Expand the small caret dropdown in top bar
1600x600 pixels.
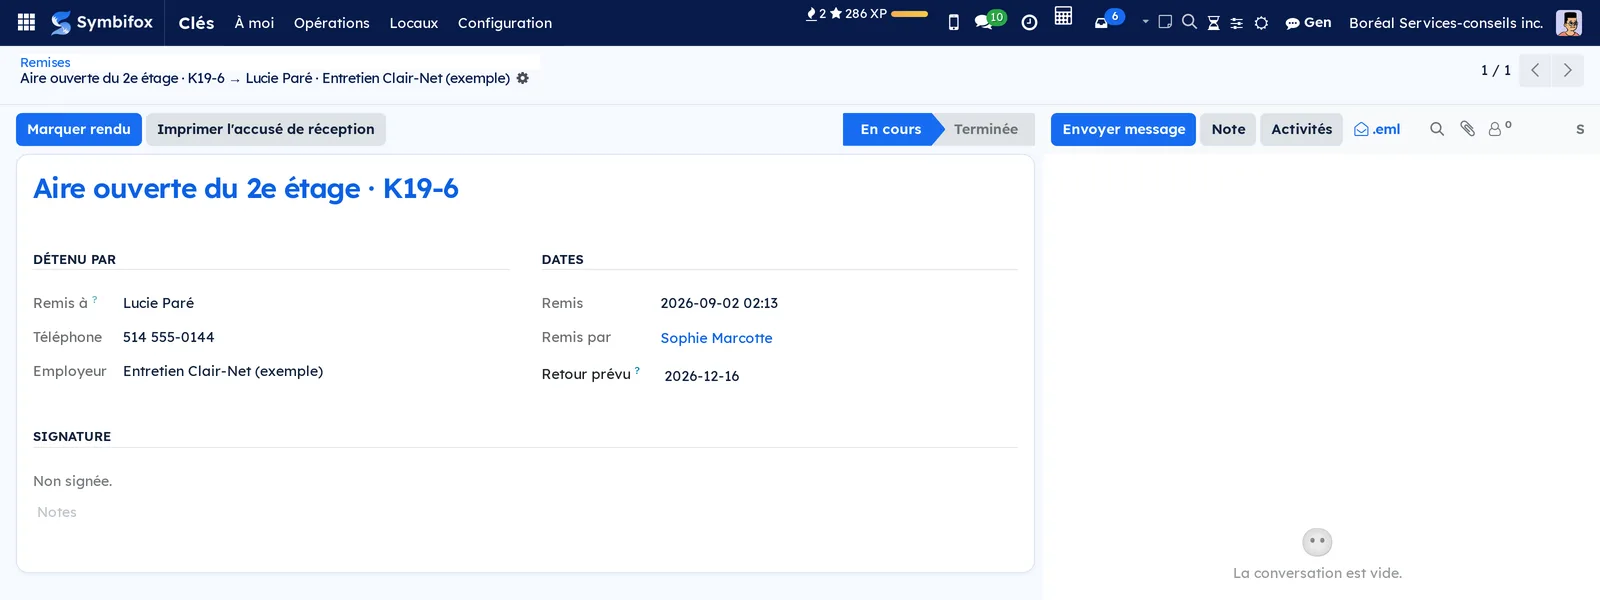[x=1145, y=22]
